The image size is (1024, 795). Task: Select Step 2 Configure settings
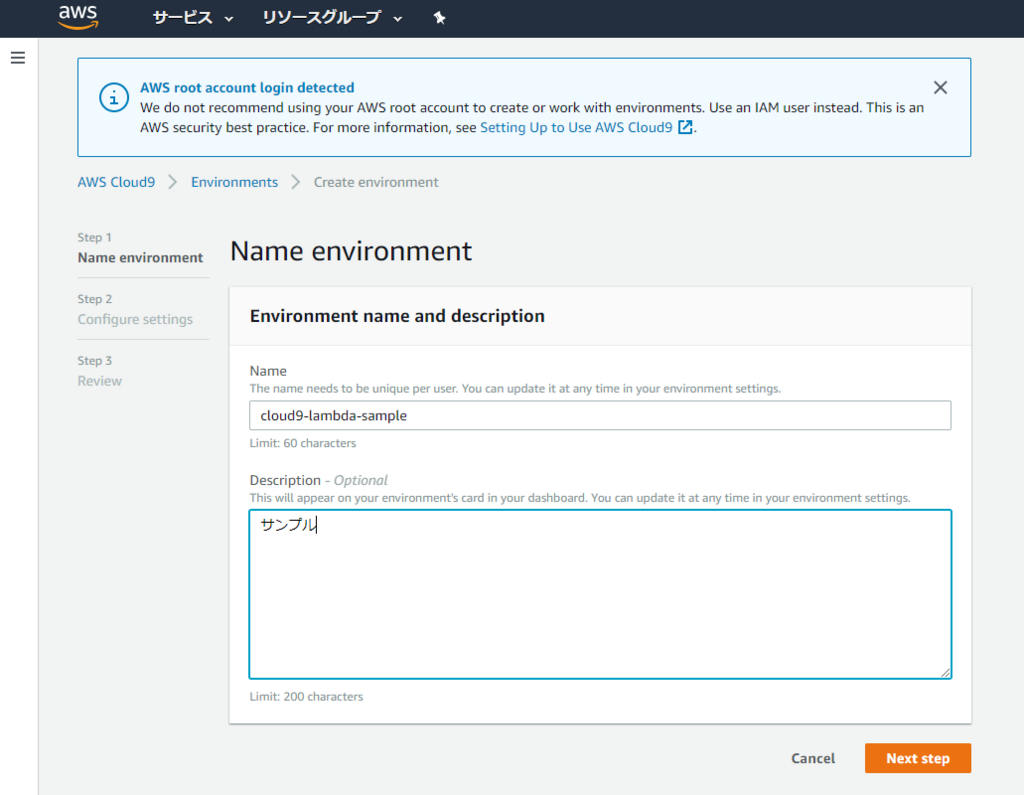pyautogui.click(x=135, y=310)
